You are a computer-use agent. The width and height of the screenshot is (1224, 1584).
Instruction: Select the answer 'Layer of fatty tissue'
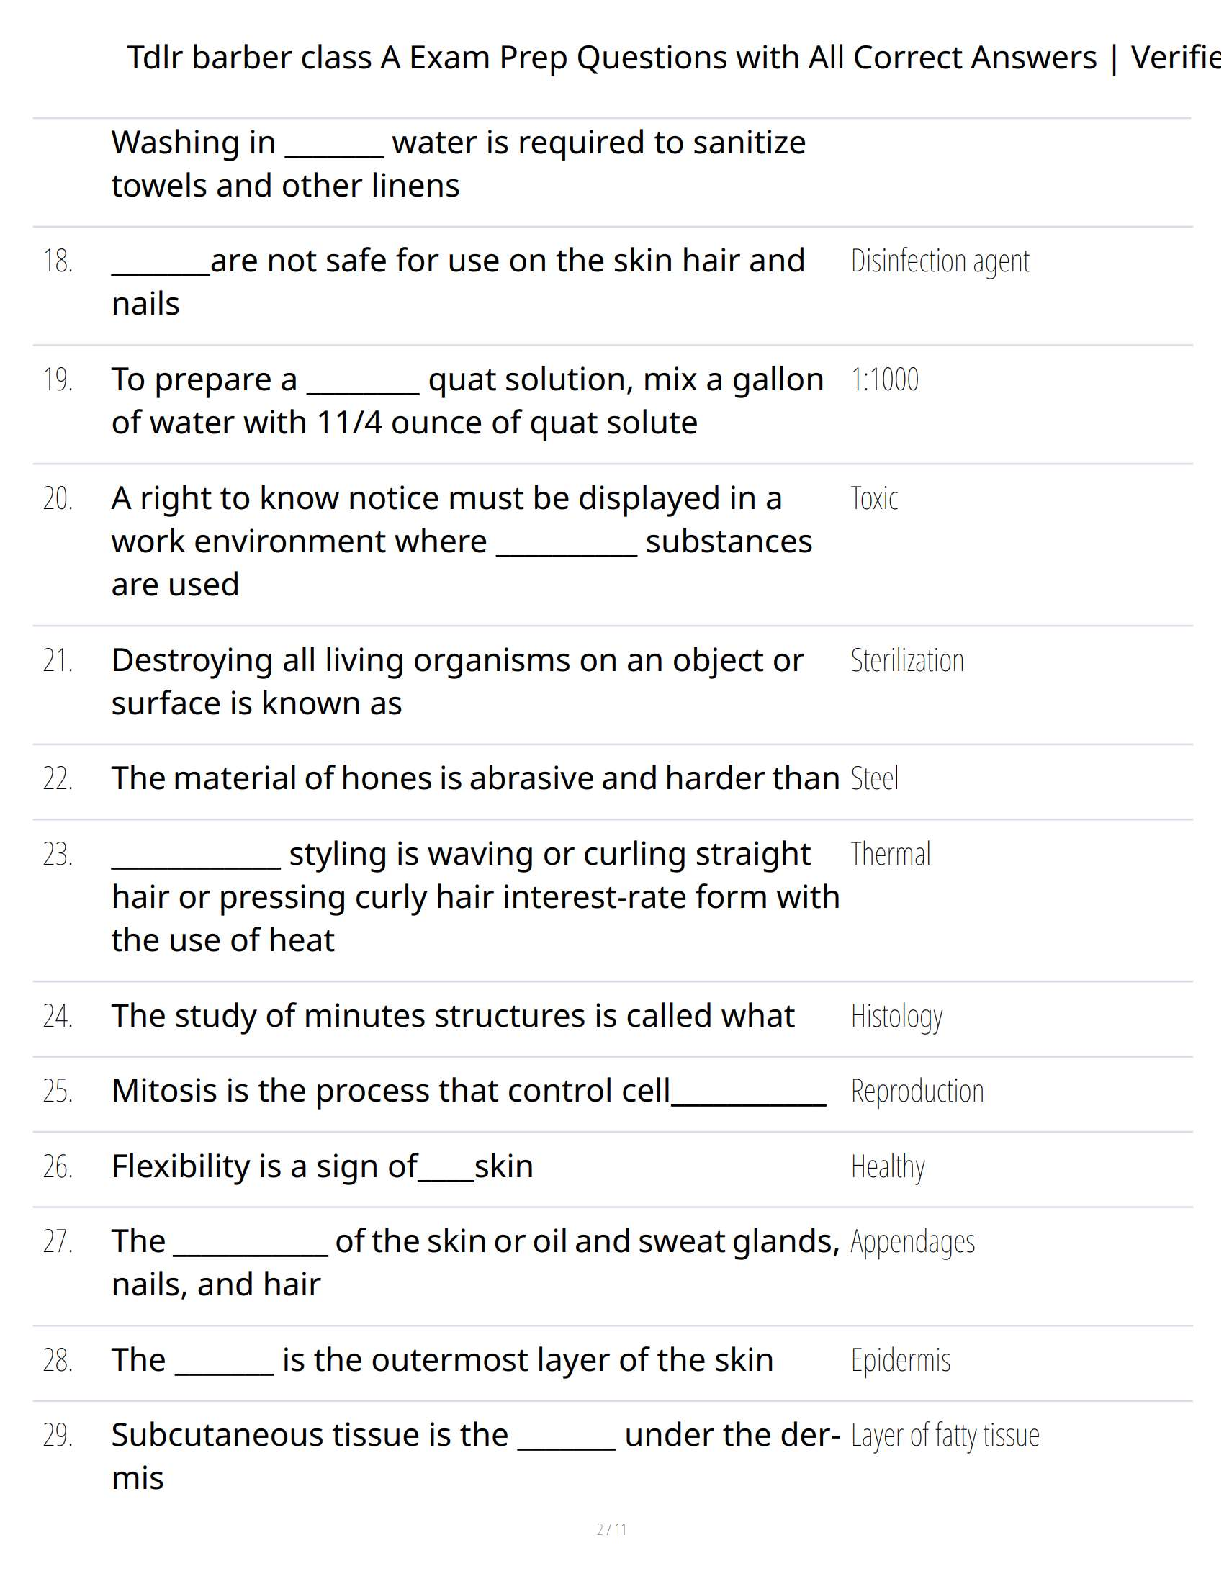pos(945,1436)
